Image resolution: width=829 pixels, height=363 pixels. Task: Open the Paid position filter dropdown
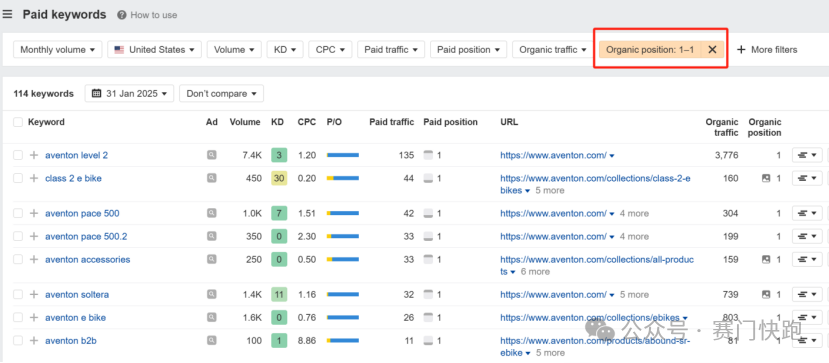point(468,50)
